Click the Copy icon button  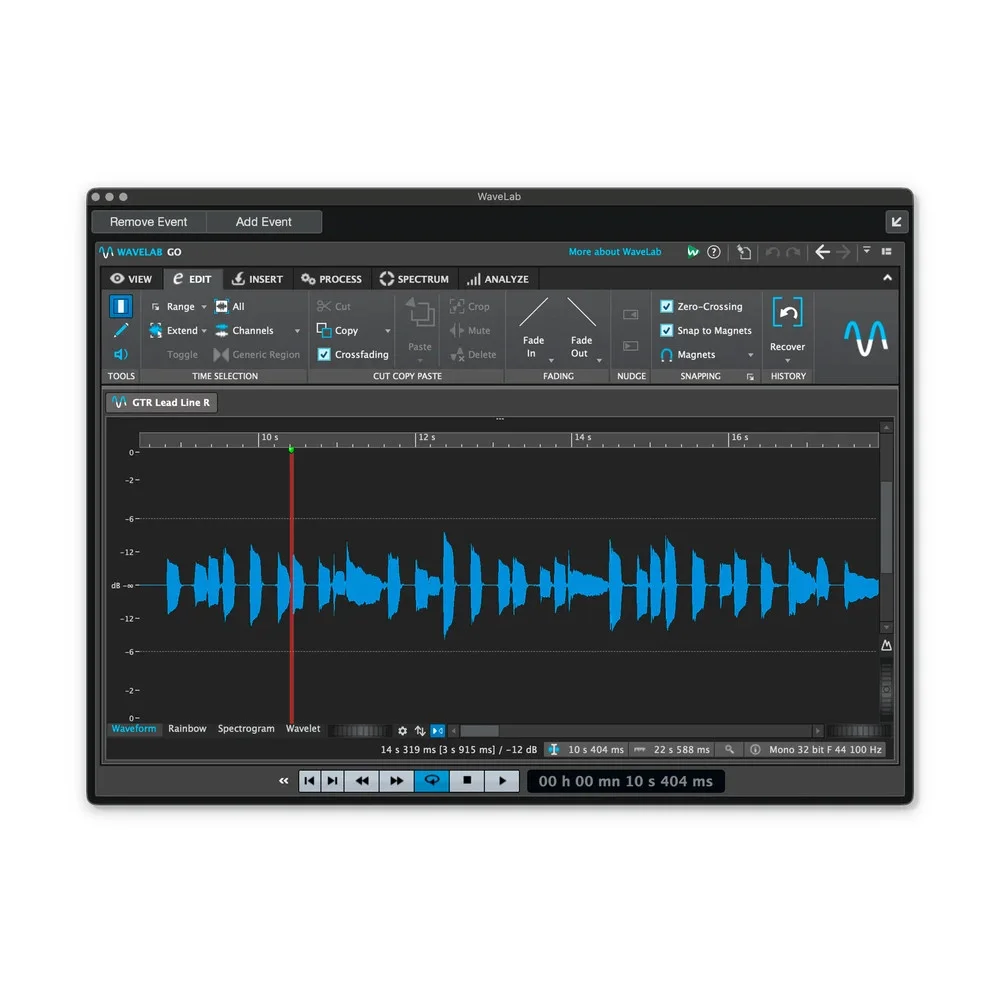tap(324, 330)
